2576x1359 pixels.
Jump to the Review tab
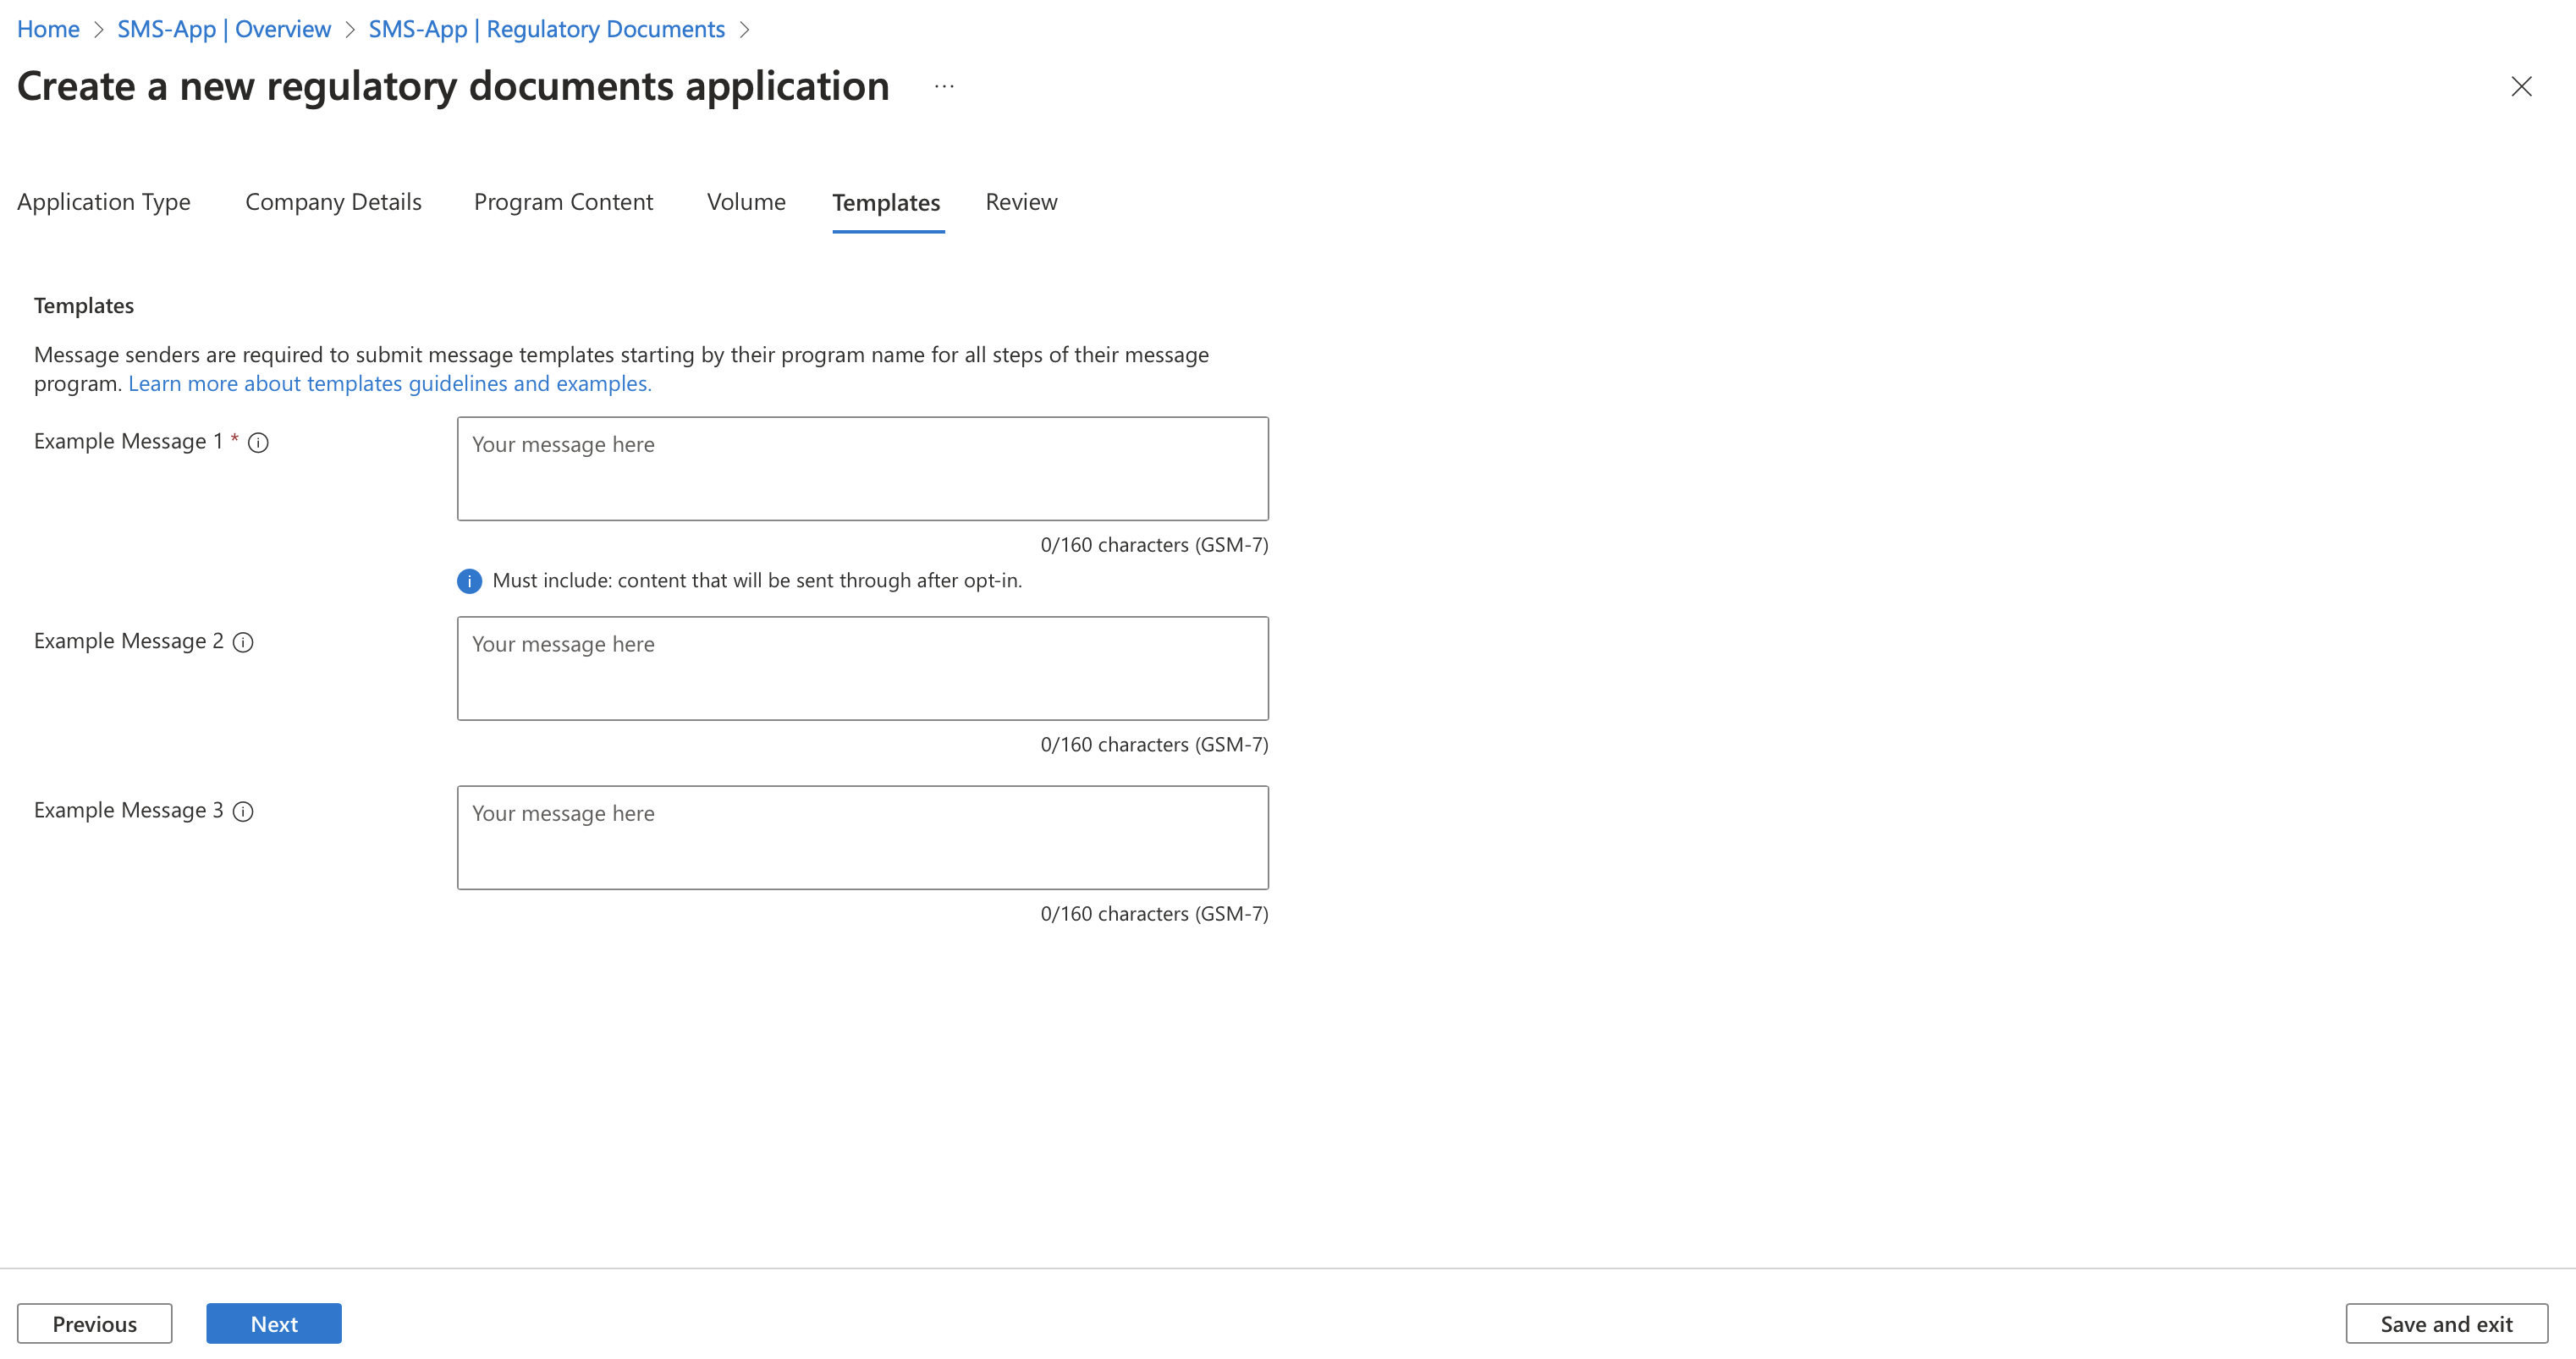pos(1021,202)
